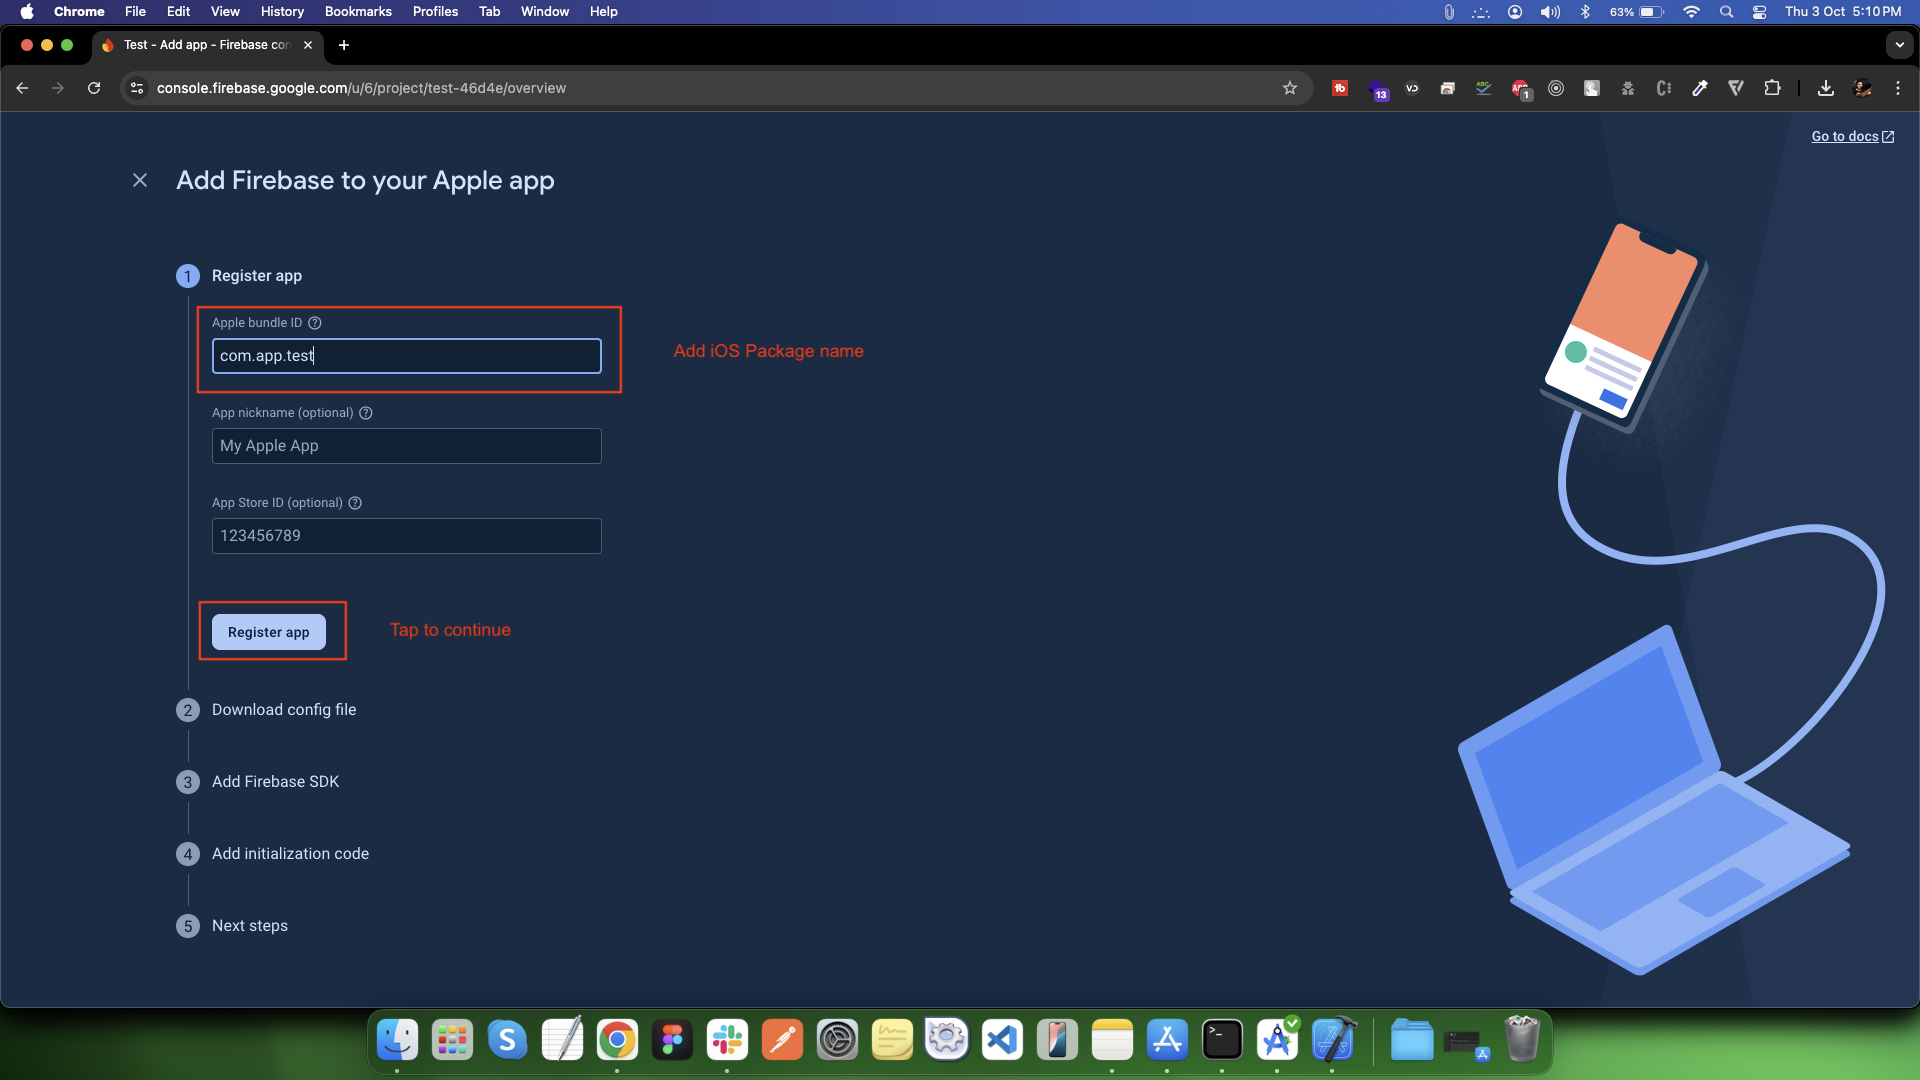Click the App Store ID help question mark

tap(353, 502)
